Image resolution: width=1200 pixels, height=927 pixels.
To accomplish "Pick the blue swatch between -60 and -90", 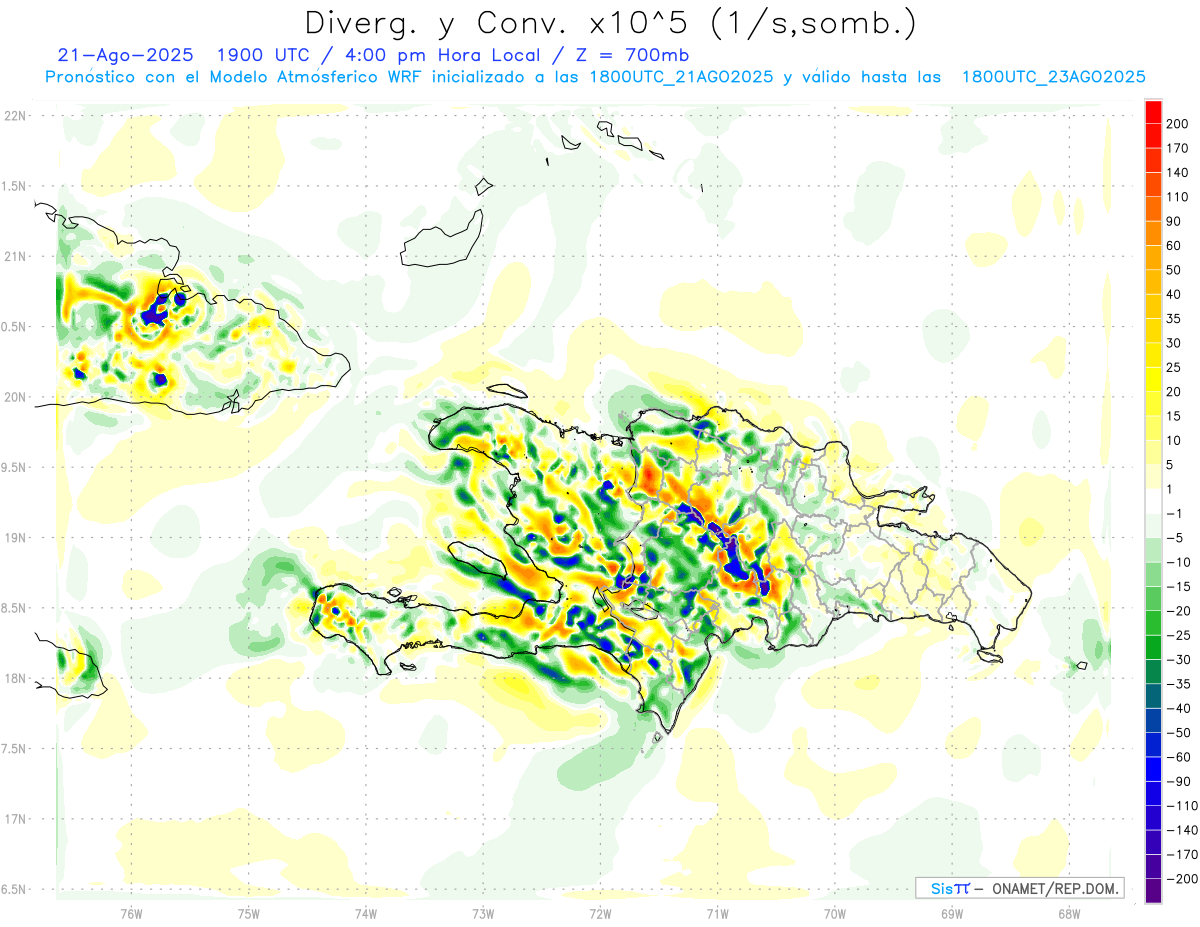I will click(x=1153, y=769).
